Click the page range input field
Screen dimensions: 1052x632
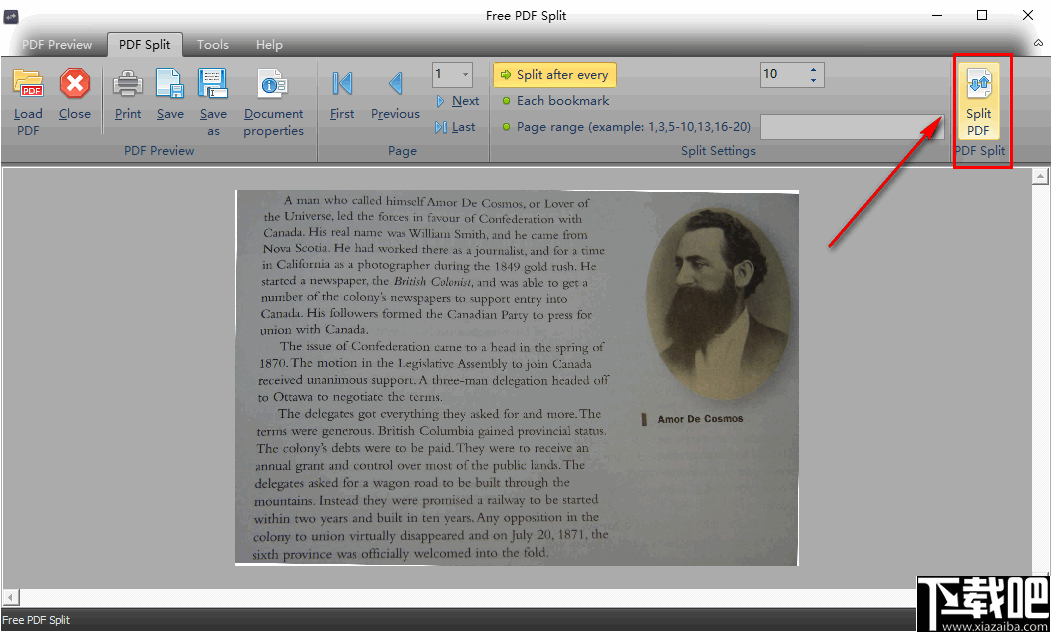(850, 126)
